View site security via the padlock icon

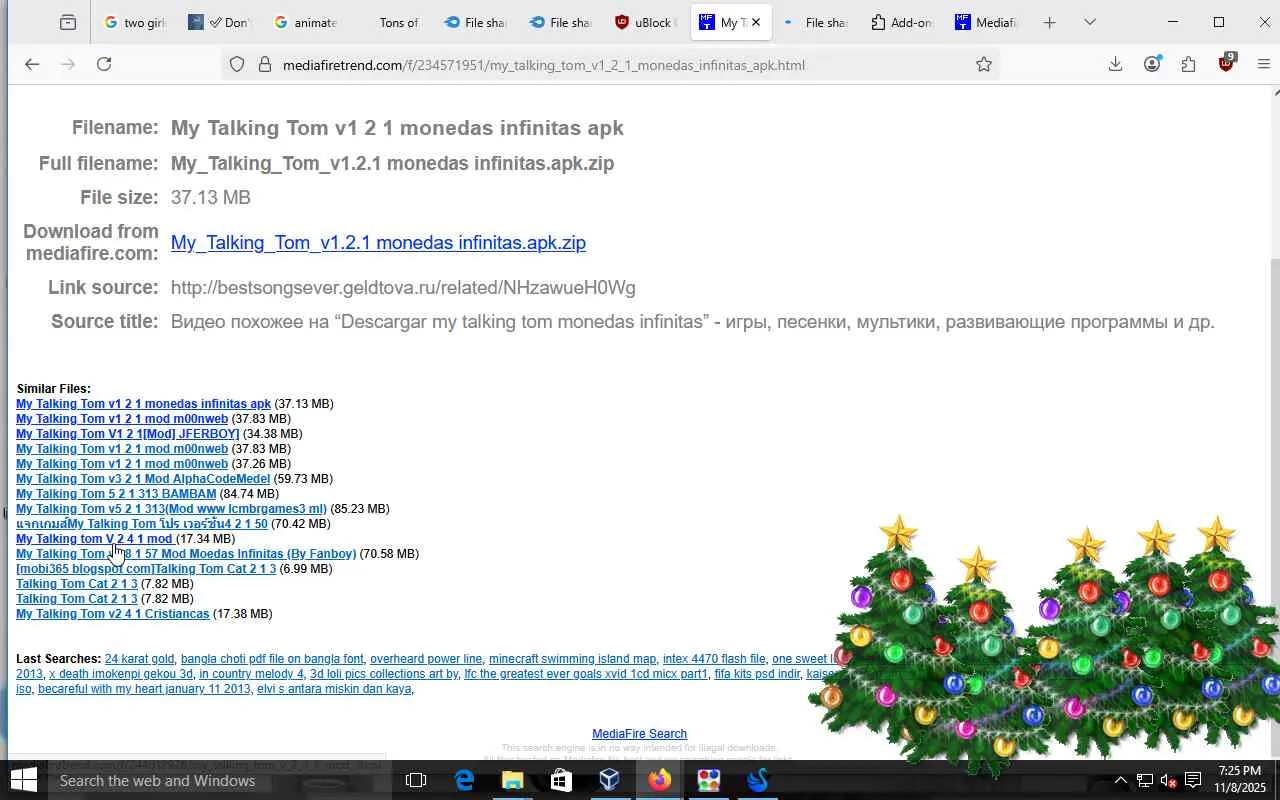point(264,65)
